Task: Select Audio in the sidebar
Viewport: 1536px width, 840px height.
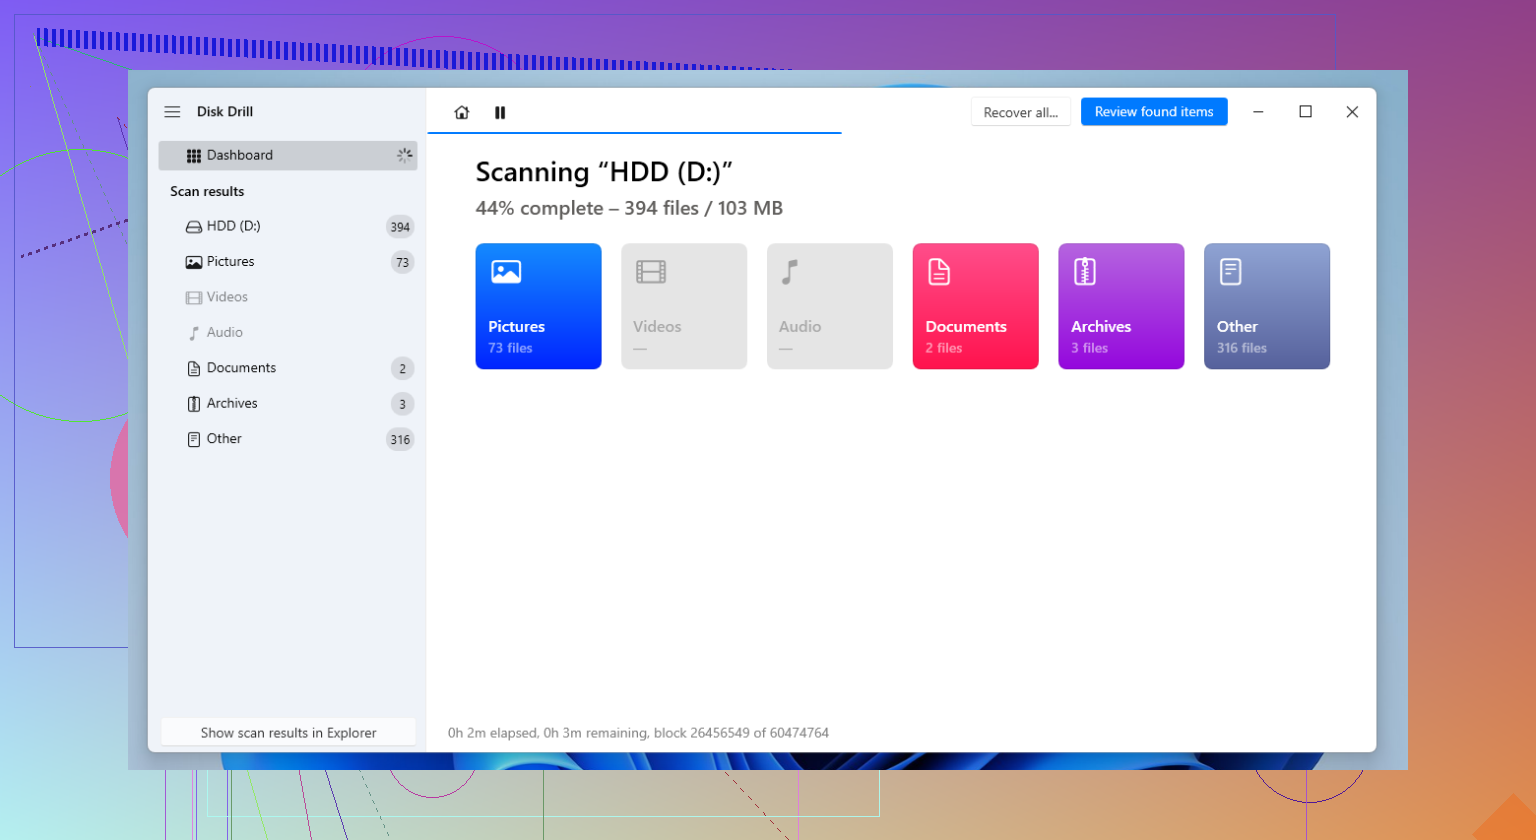Action: click(288, 333)
